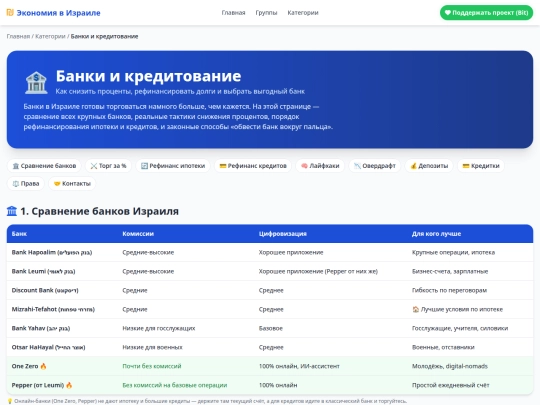The image size is (540, 405).
Task: Click the Бизнес-счета, зарплатные cell
Action: tap(450, 271)
